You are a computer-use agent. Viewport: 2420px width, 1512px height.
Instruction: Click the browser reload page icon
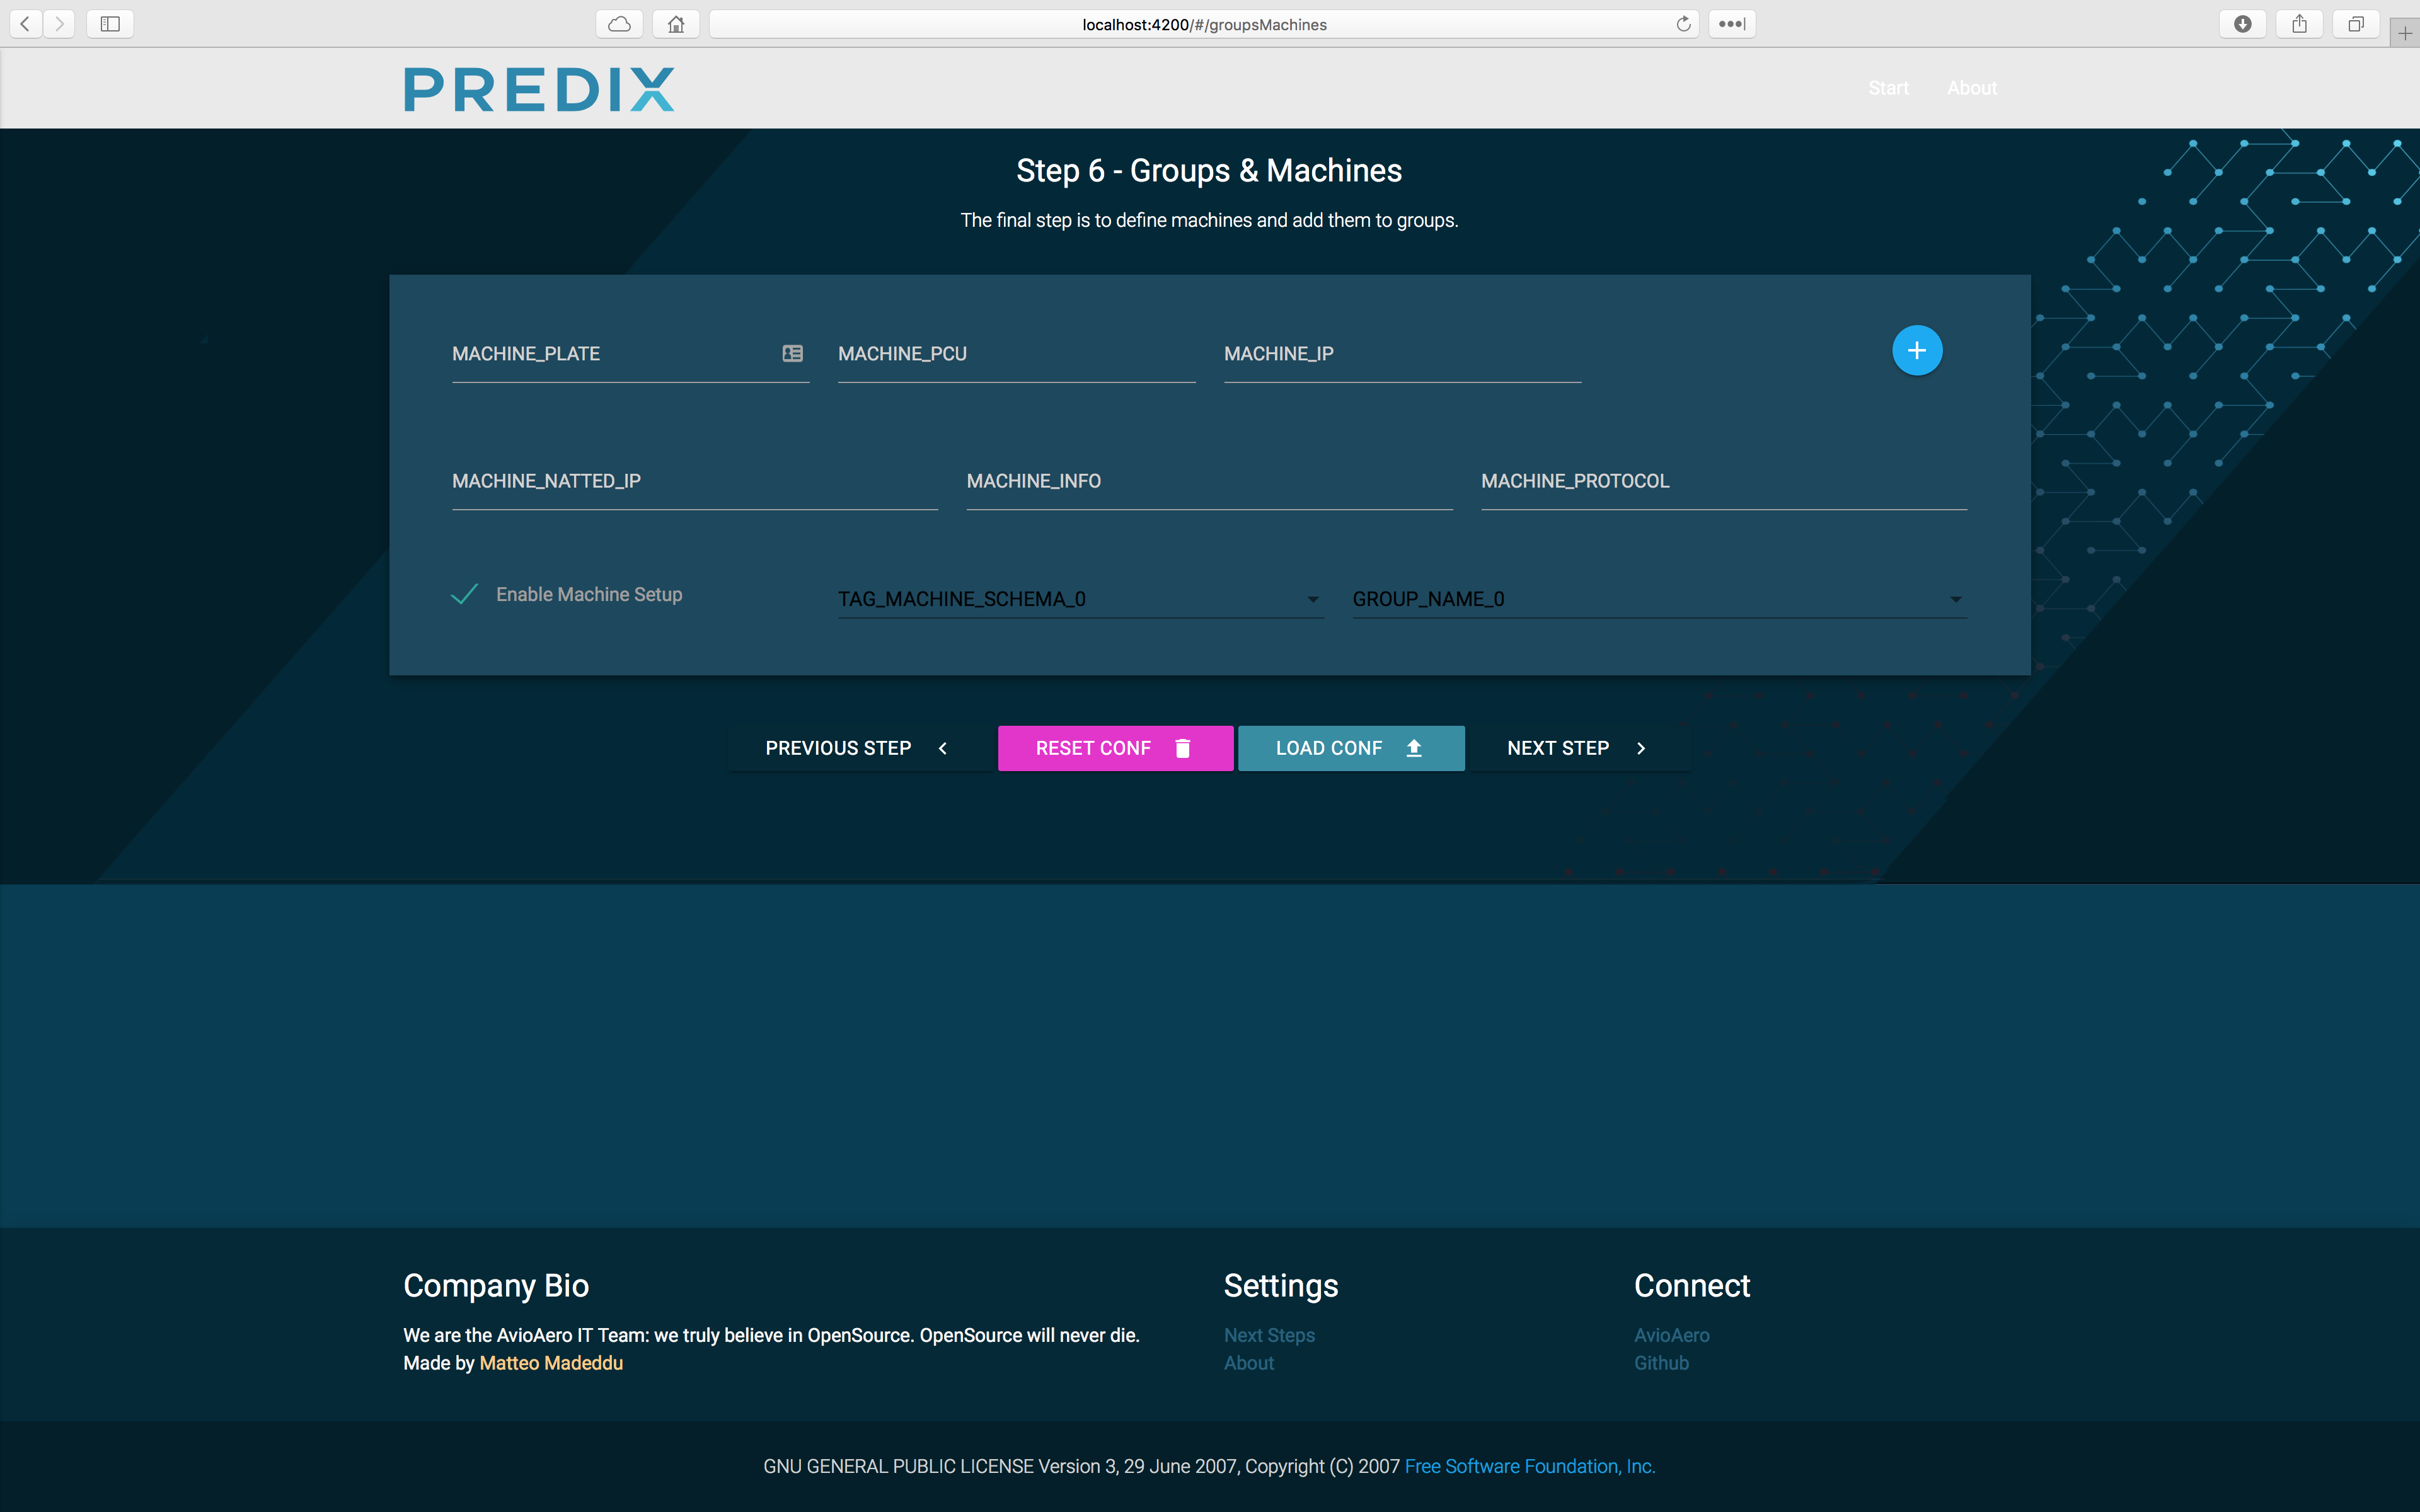pos(1683,24)
